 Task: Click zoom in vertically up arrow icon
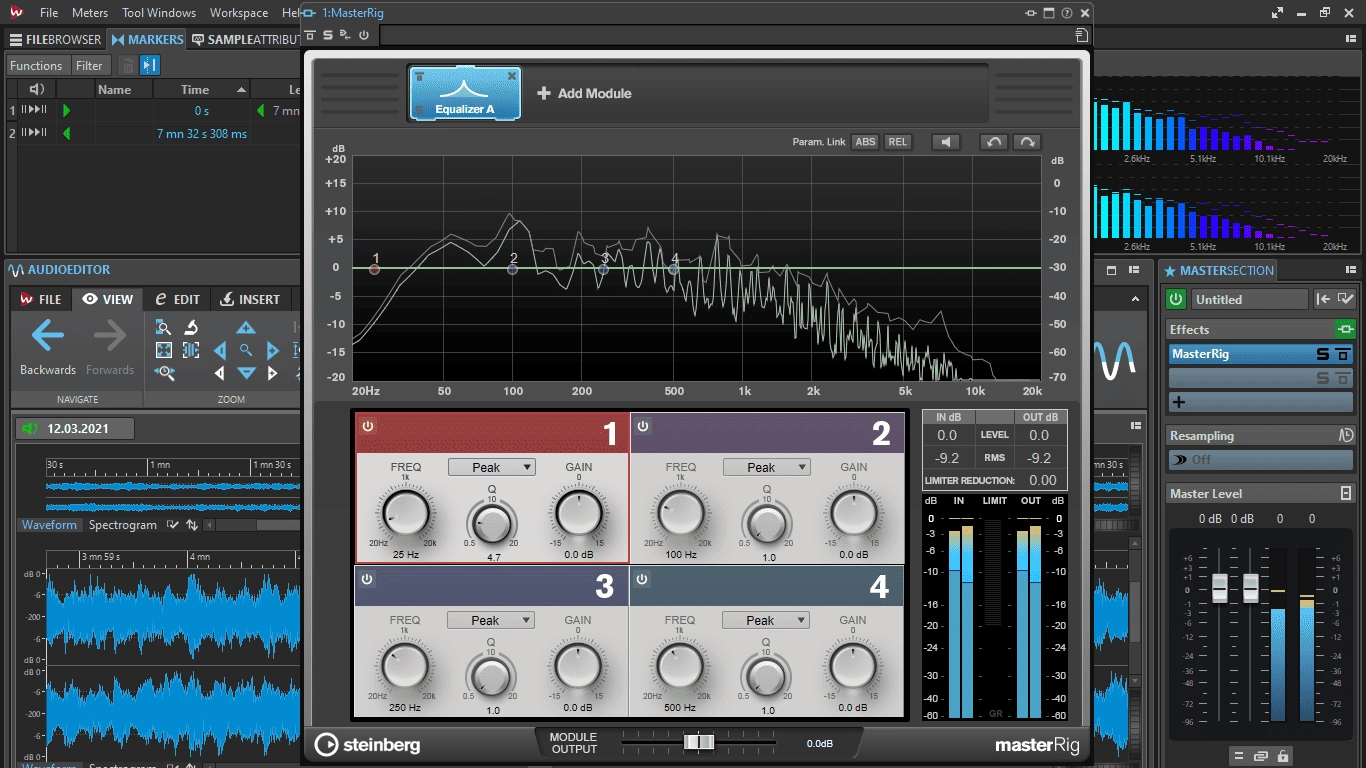click(246, 328)
